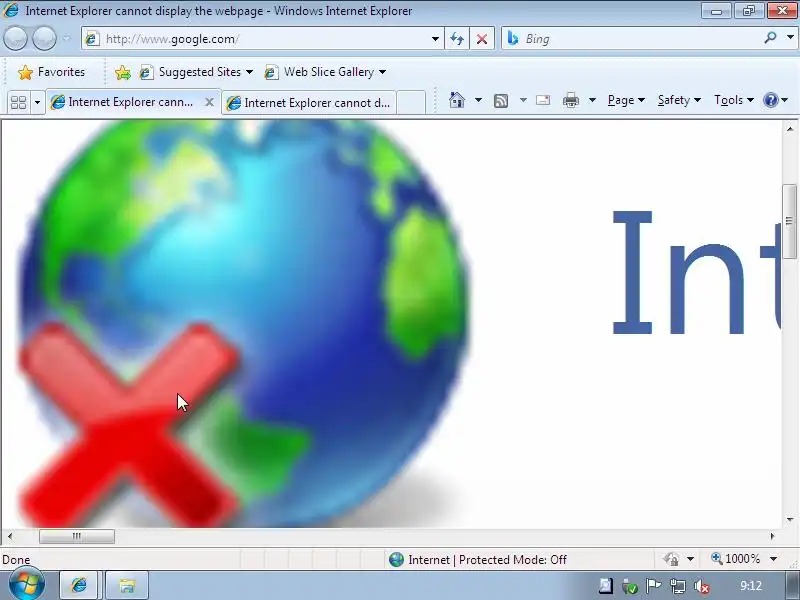Screen dimensions: 800x600
Task: Click the scroll left arrow
Action: pos(10,536)
